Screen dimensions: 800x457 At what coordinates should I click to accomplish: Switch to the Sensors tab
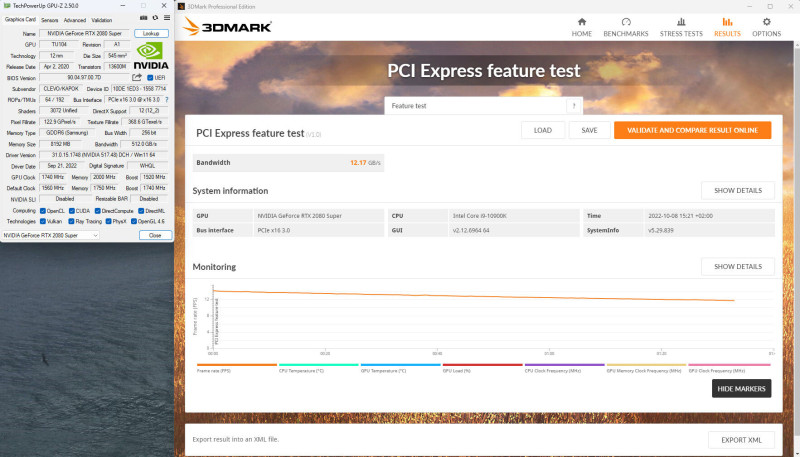click(49, 20)
